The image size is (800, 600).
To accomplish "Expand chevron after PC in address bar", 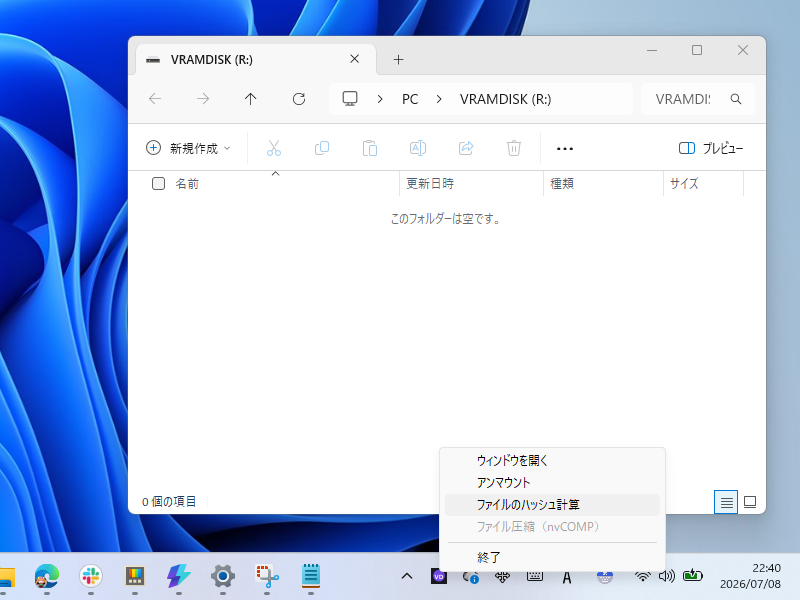I will [439, 99].
